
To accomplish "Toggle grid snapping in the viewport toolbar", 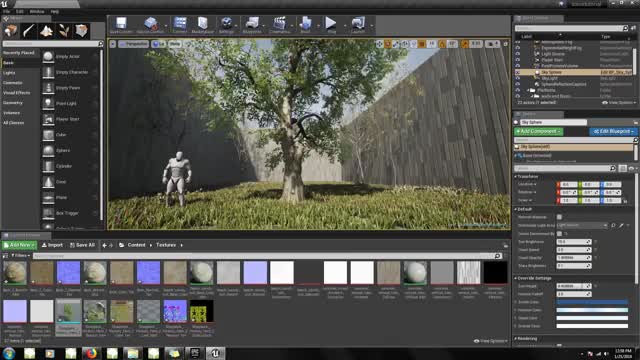I will pyautogui.click(x=422, y=44).
